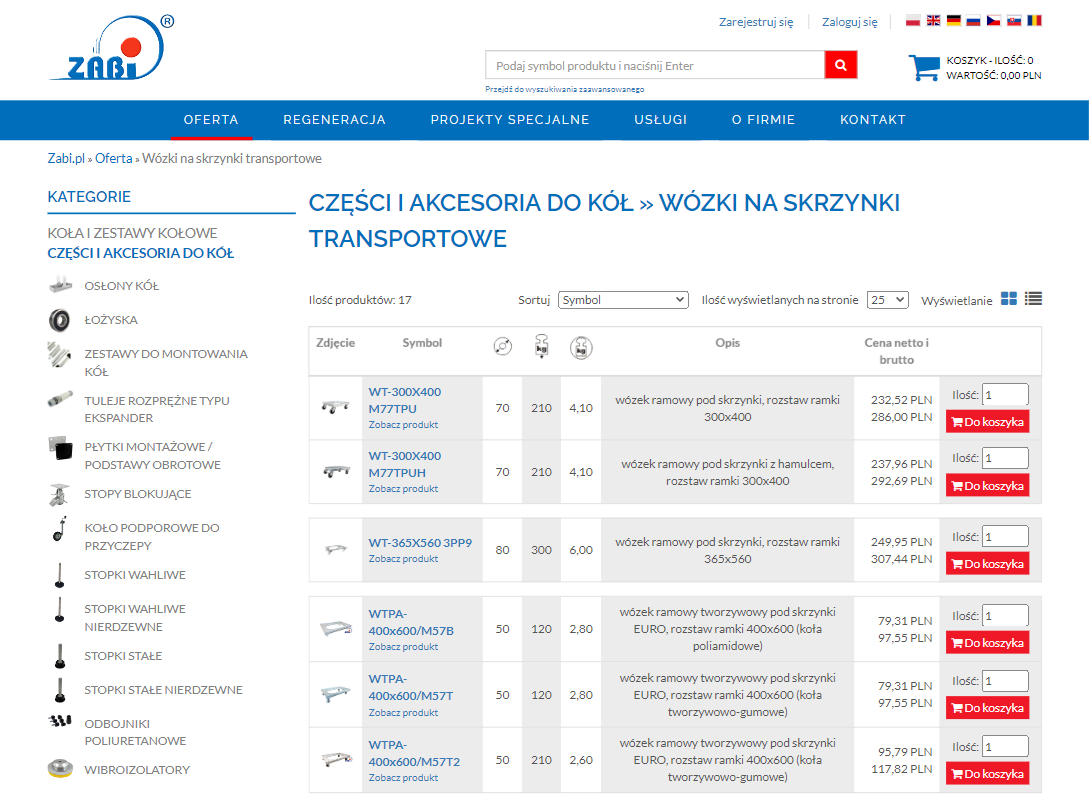Click Oferta breadcrumb link
This screenshot has width=1089, height=796.
(x=113, y=158)
